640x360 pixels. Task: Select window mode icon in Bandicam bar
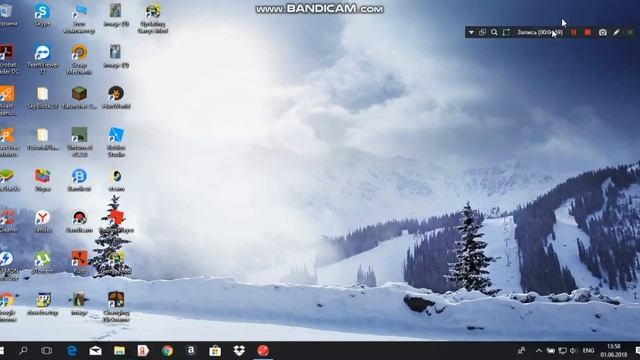click(x=482, y=32)
